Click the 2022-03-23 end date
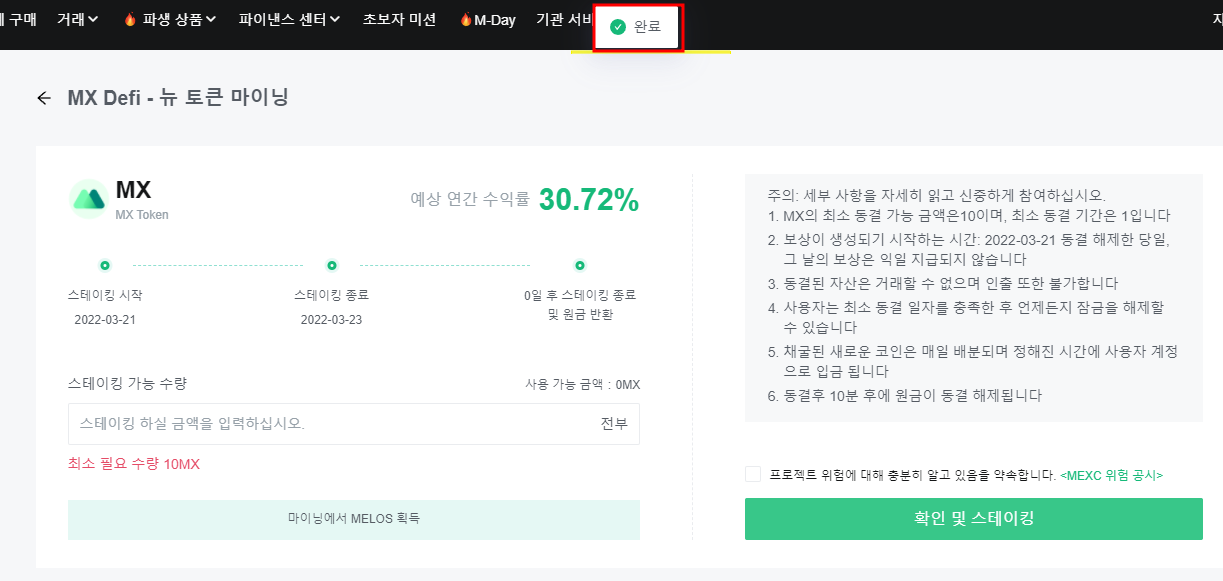Viewport: 1223px width, 581px height. pos(331,320)
